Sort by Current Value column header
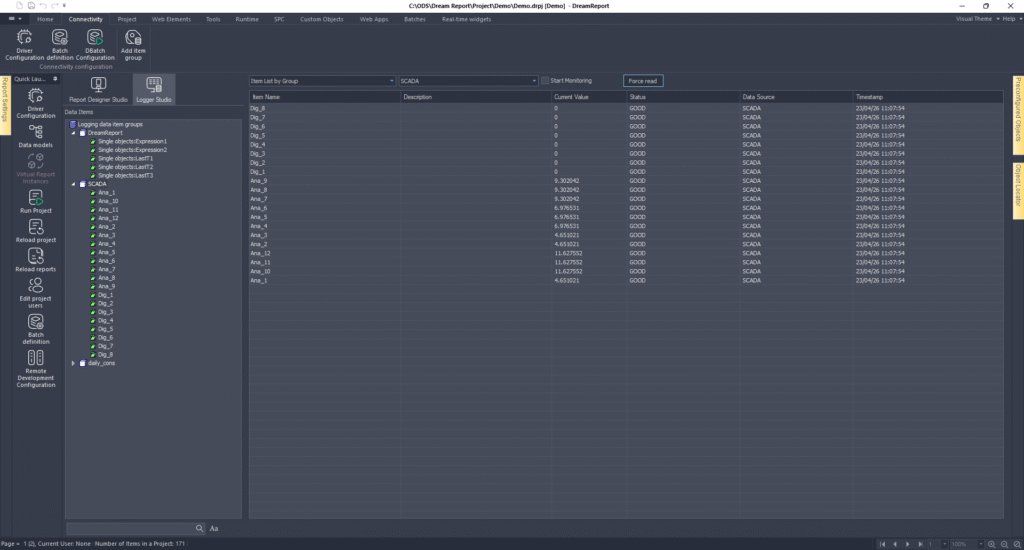The width and height of the screenshot is (1024, 550). click(x=589, y=97)
